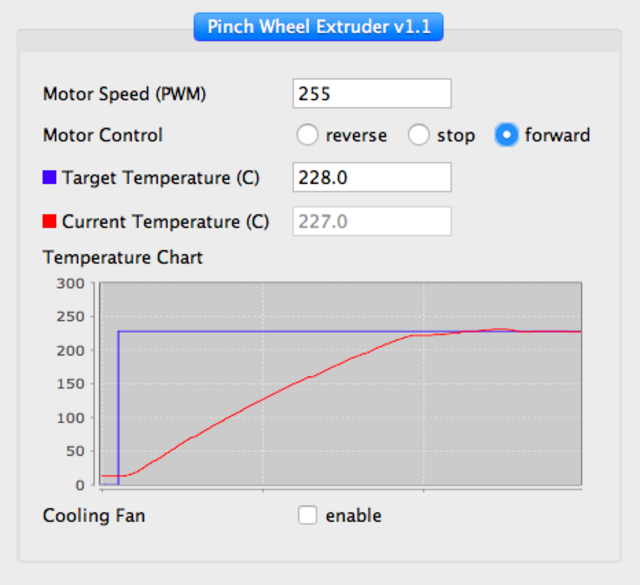Click the 'forward' radio label text
Image resolution: width=640 pixels, height=585 pixels.
click(557, 135)
